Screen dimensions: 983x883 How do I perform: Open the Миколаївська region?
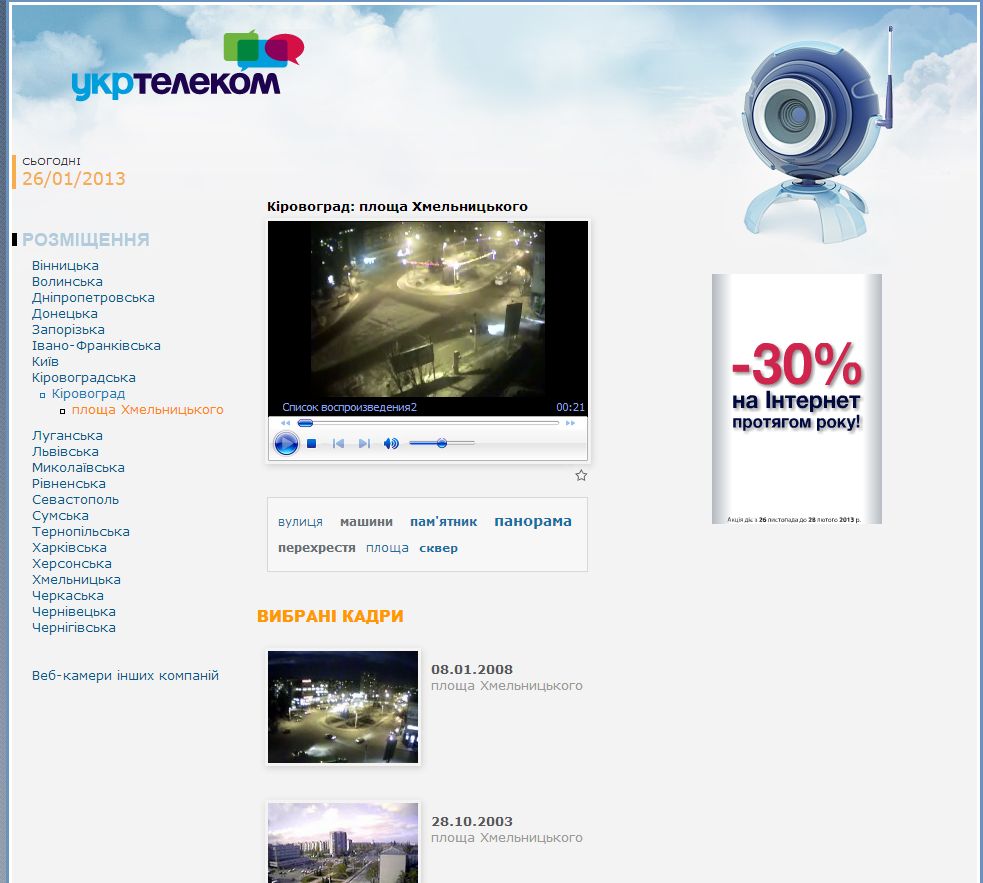pos(78,468)
